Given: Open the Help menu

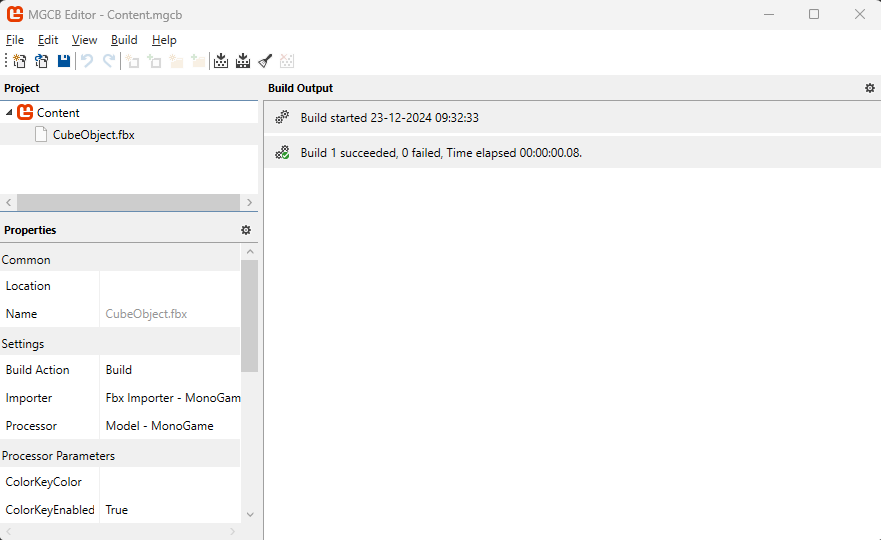Looking at the screenshot, I should (164, 40).
